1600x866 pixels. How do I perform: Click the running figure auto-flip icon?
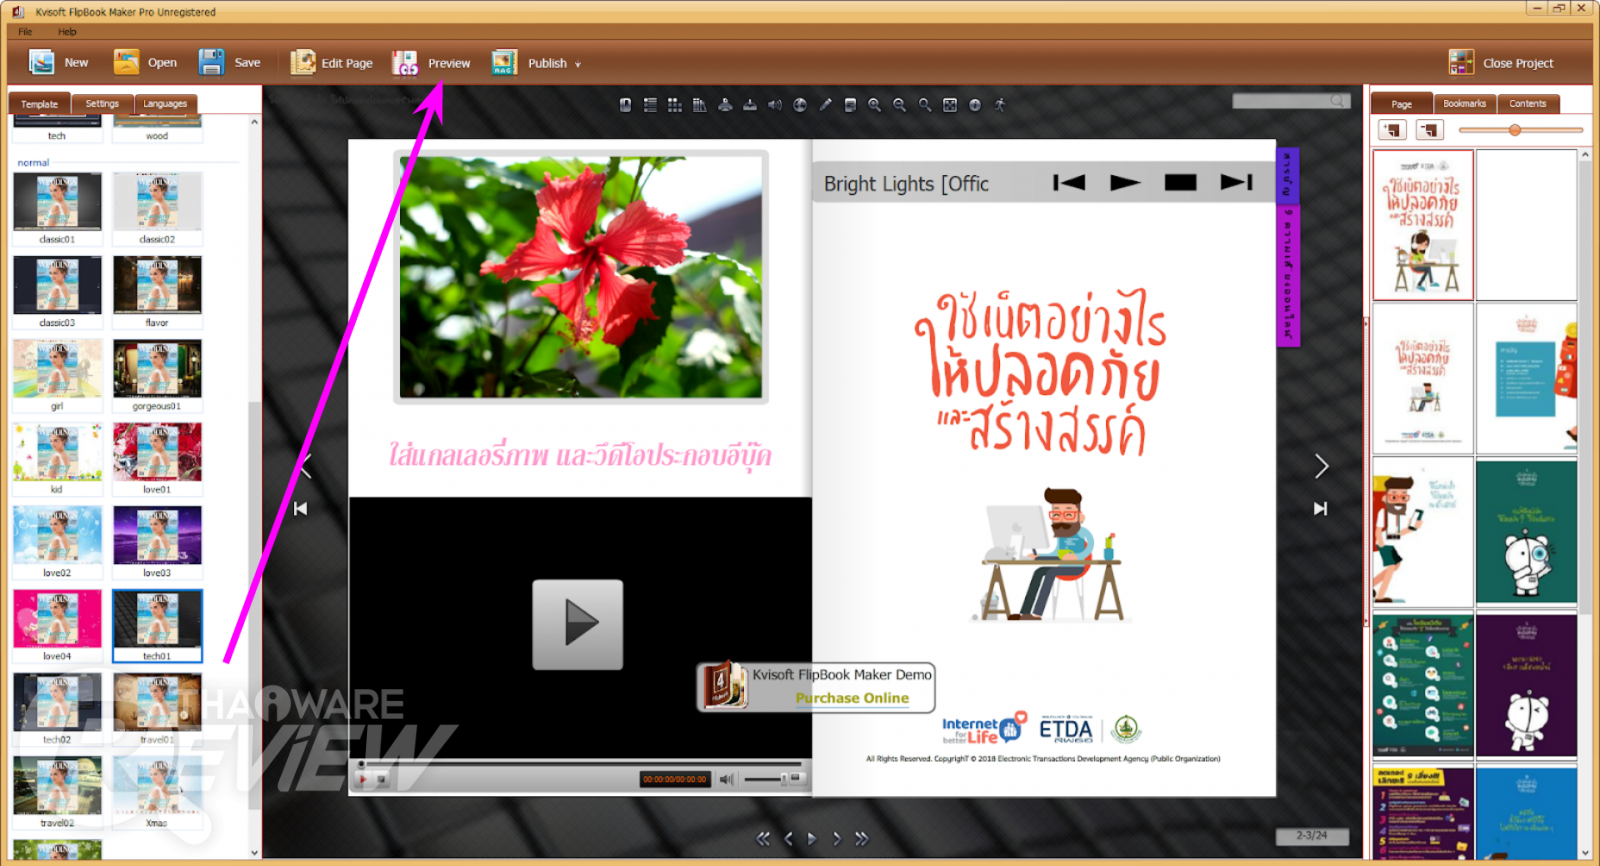pos(1000,105)
